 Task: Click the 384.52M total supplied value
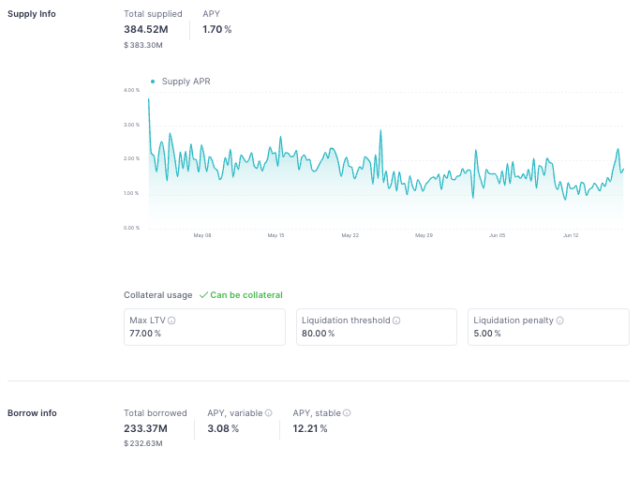coord(146,29)
